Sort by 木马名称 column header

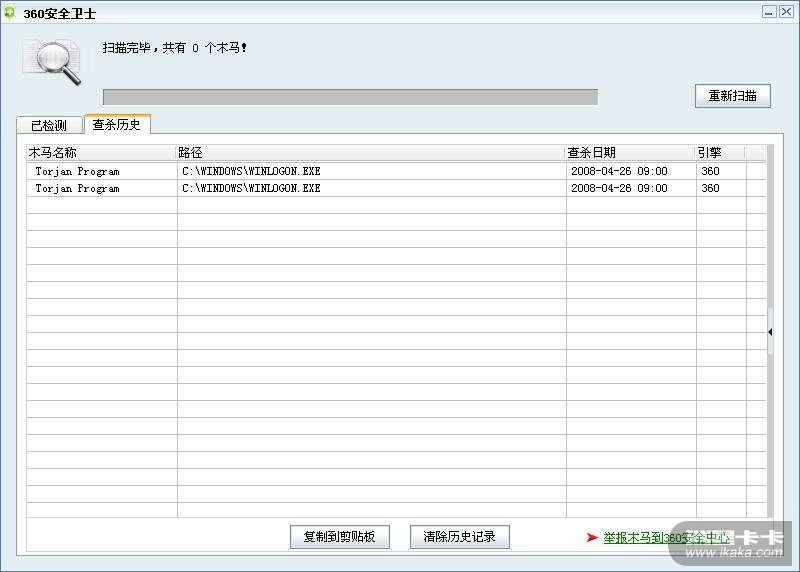(x=101, y=153)
